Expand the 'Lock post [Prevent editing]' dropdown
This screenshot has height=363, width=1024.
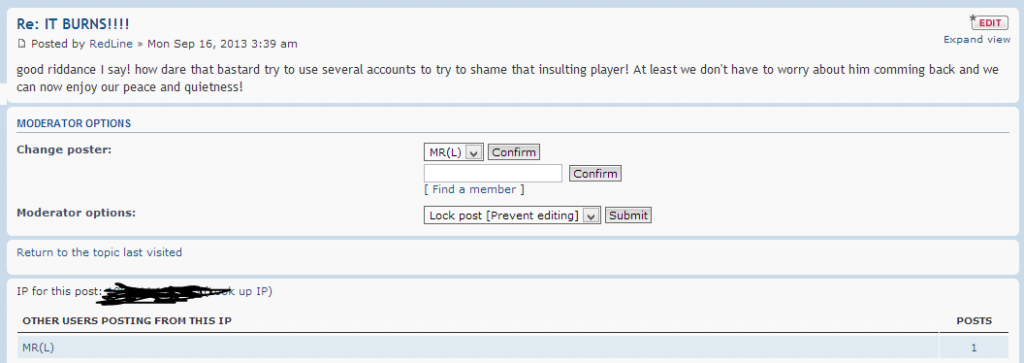coord(512,215)
